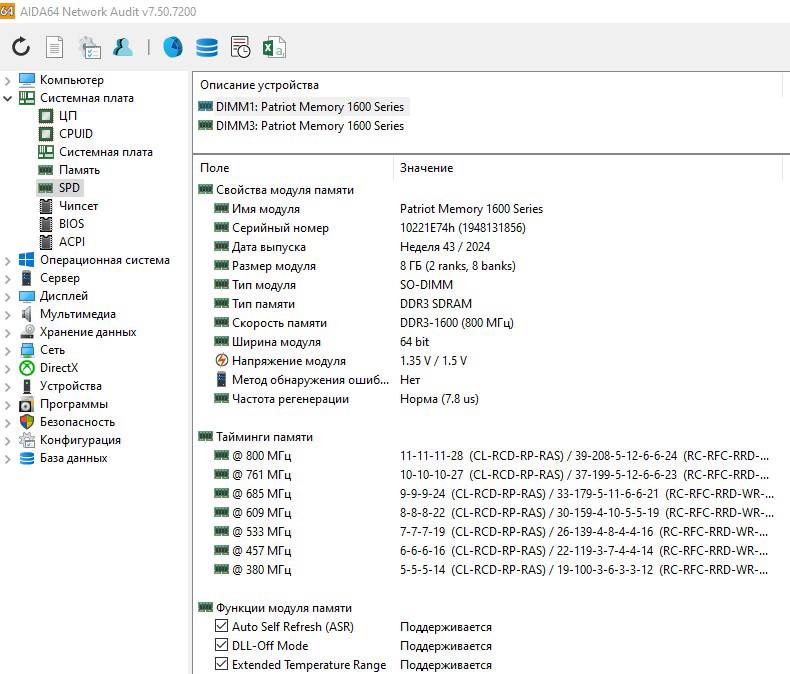The height and width of the screenshot is (674, 790).
Task: Expand the Компьютер tree node
Action: [x=9, y=80]
